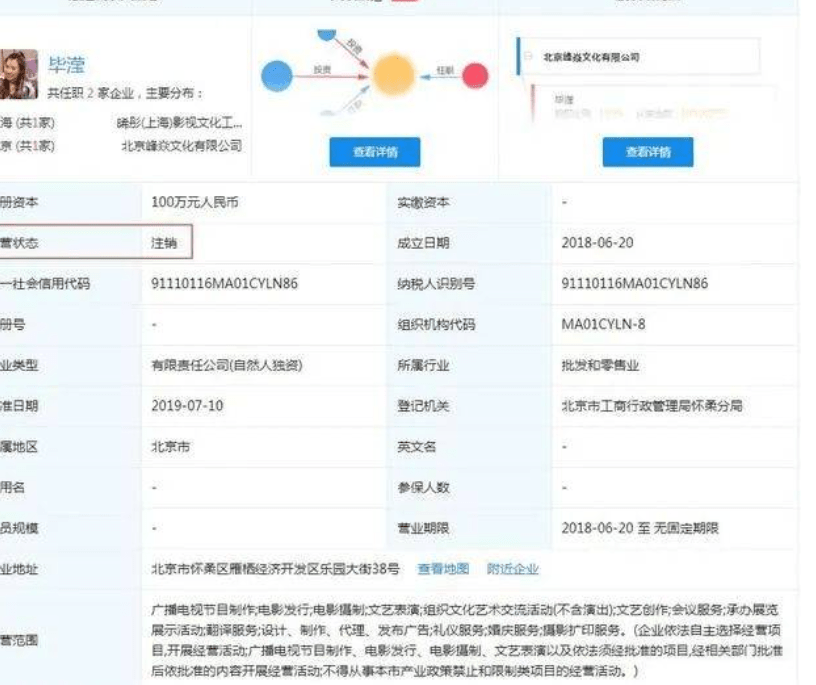The image size is (816, 685).
Task: Select the large blue node on graph's left
Action: click(277, 75)
